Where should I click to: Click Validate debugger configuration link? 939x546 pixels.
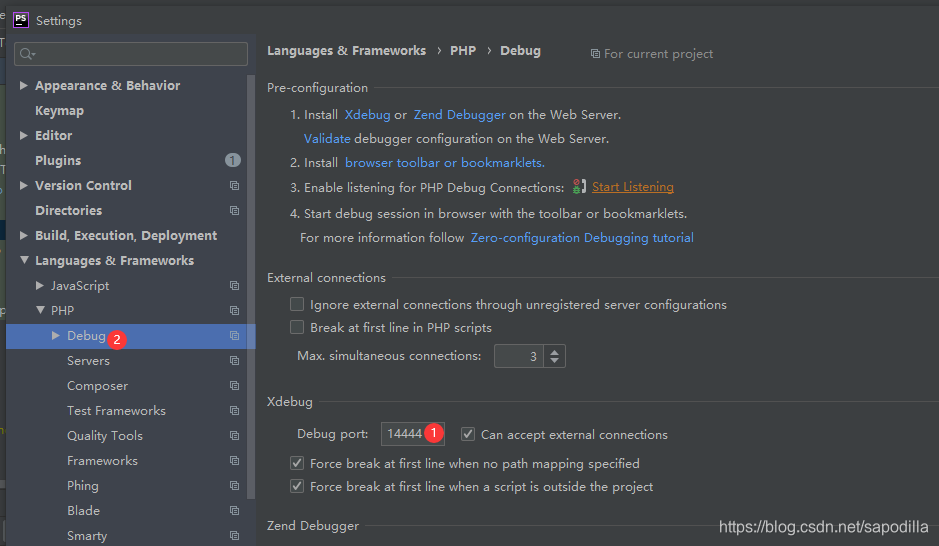(x=327, y=138)
